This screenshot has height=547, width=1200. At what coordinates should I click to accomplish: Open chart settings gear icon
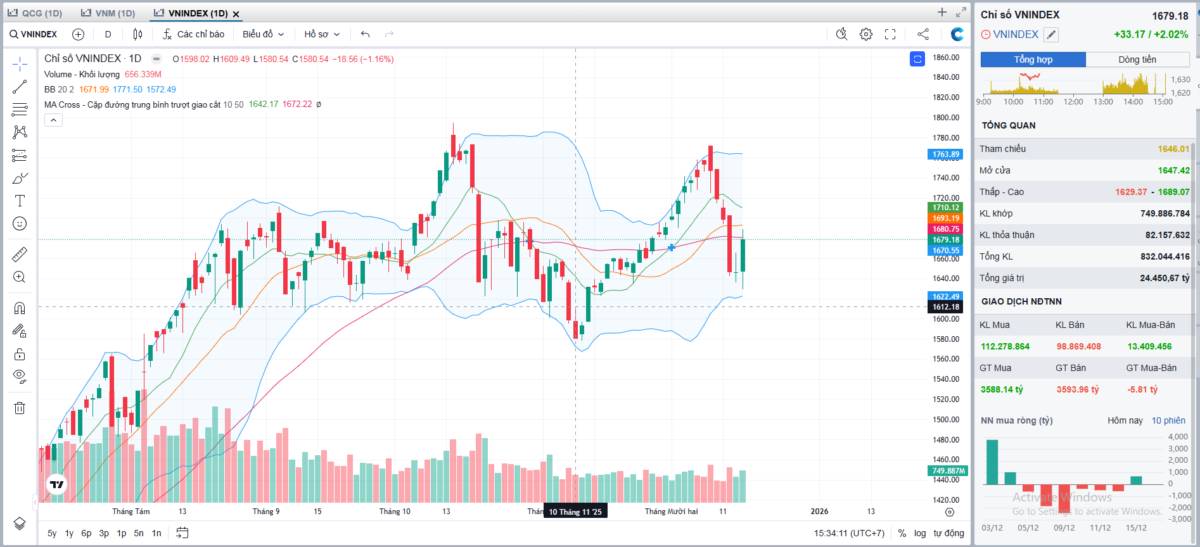click(x=866, y=34)
